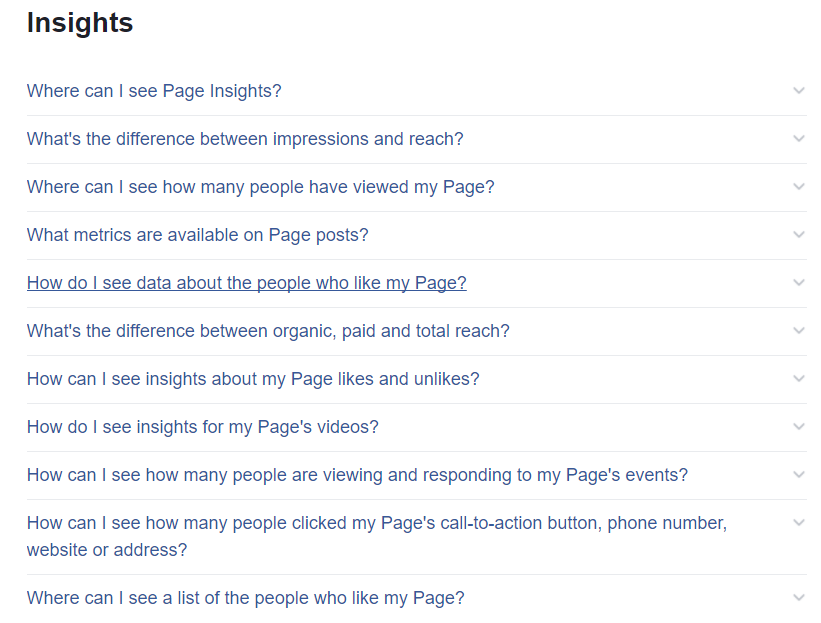Select 'What metrics are available on Page posts?'
Screen dimensions: 821x623
click(197, 235)
